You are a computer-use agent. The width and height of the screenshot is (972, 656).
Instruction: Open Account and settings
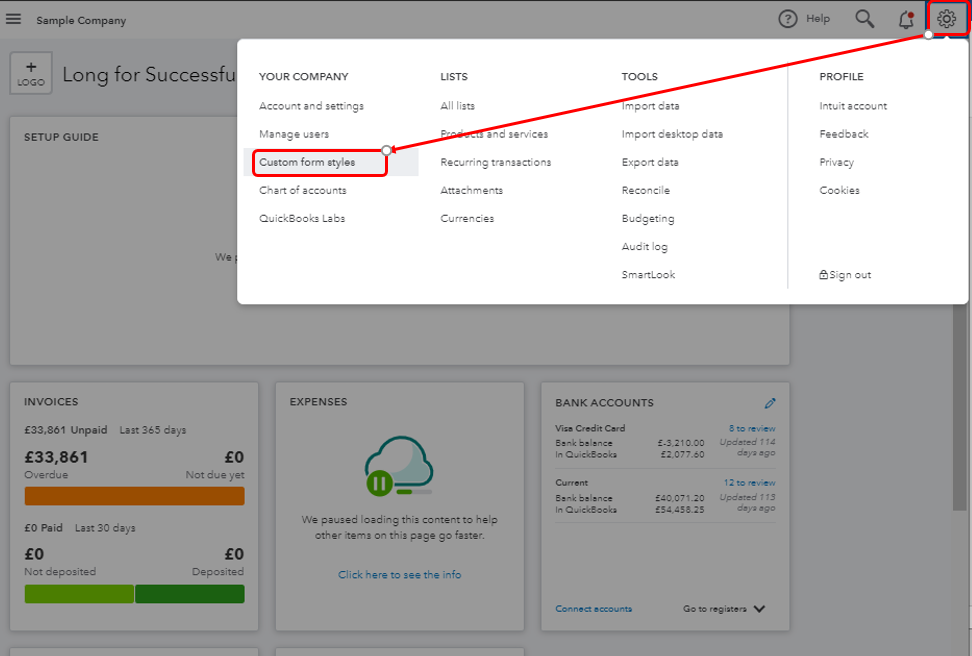(311, 106)
